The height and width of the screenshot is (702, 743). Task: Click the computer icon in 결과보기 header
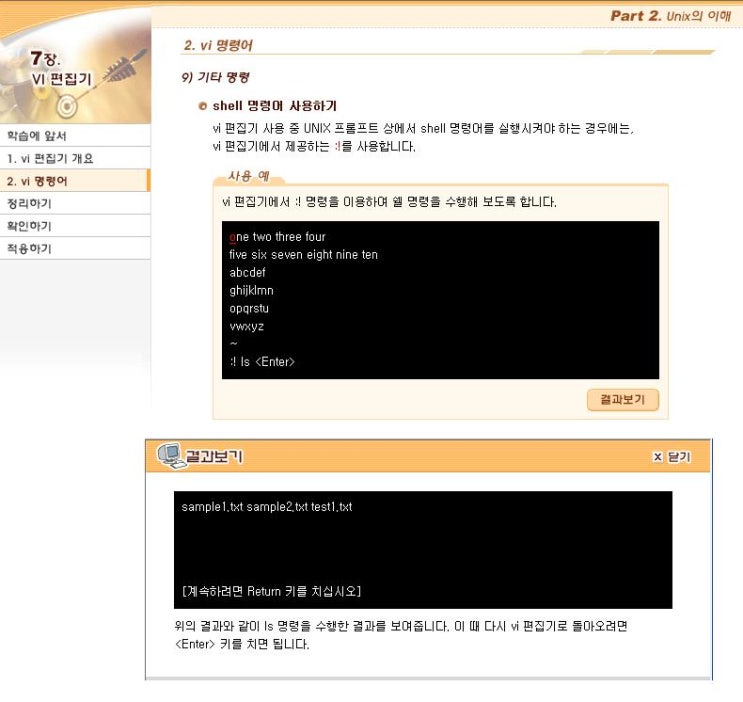point(171,456)
